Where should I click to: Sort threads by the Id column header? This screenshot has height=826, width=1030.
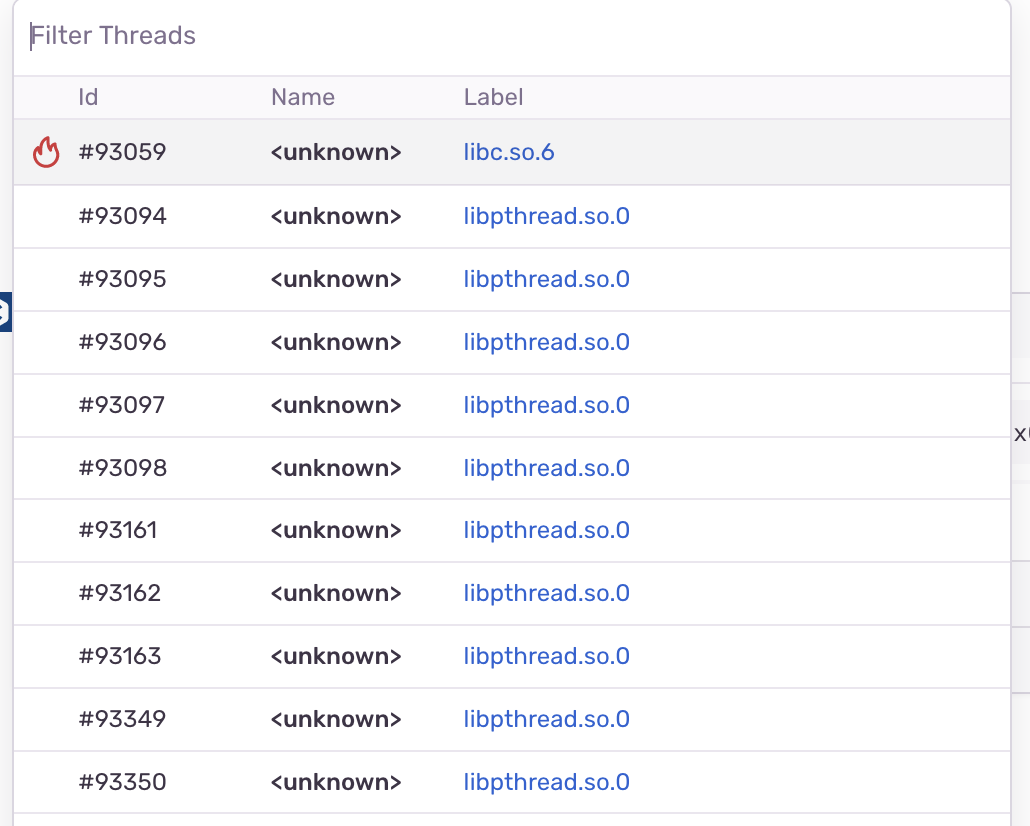pos(88,97)
